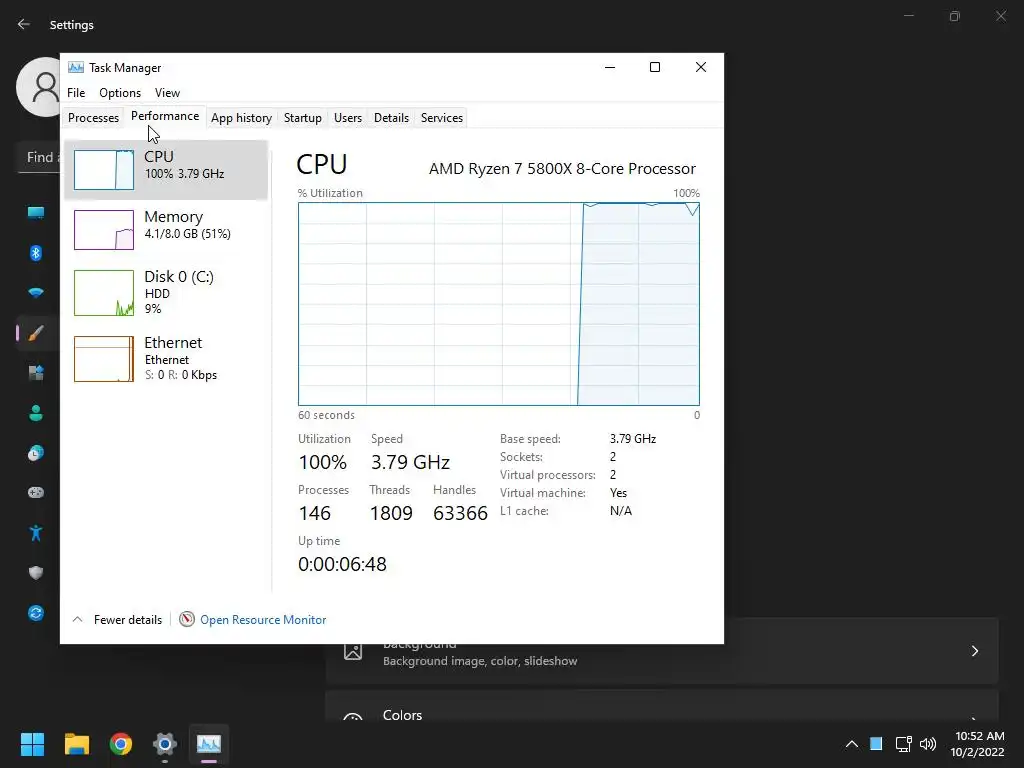The image size is (1024, 768).
Task: Open Time & language icon in Settings sidebar
Action: click(36, 453)
